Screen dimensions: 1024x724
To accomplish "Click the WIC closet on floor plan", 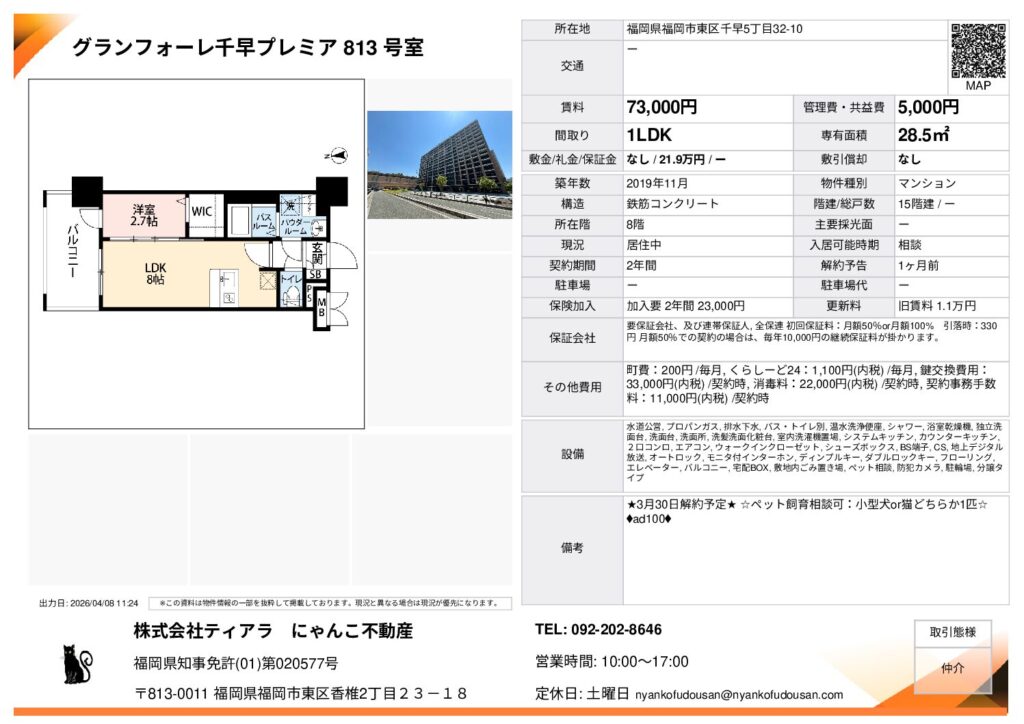I will click(202, 211).
